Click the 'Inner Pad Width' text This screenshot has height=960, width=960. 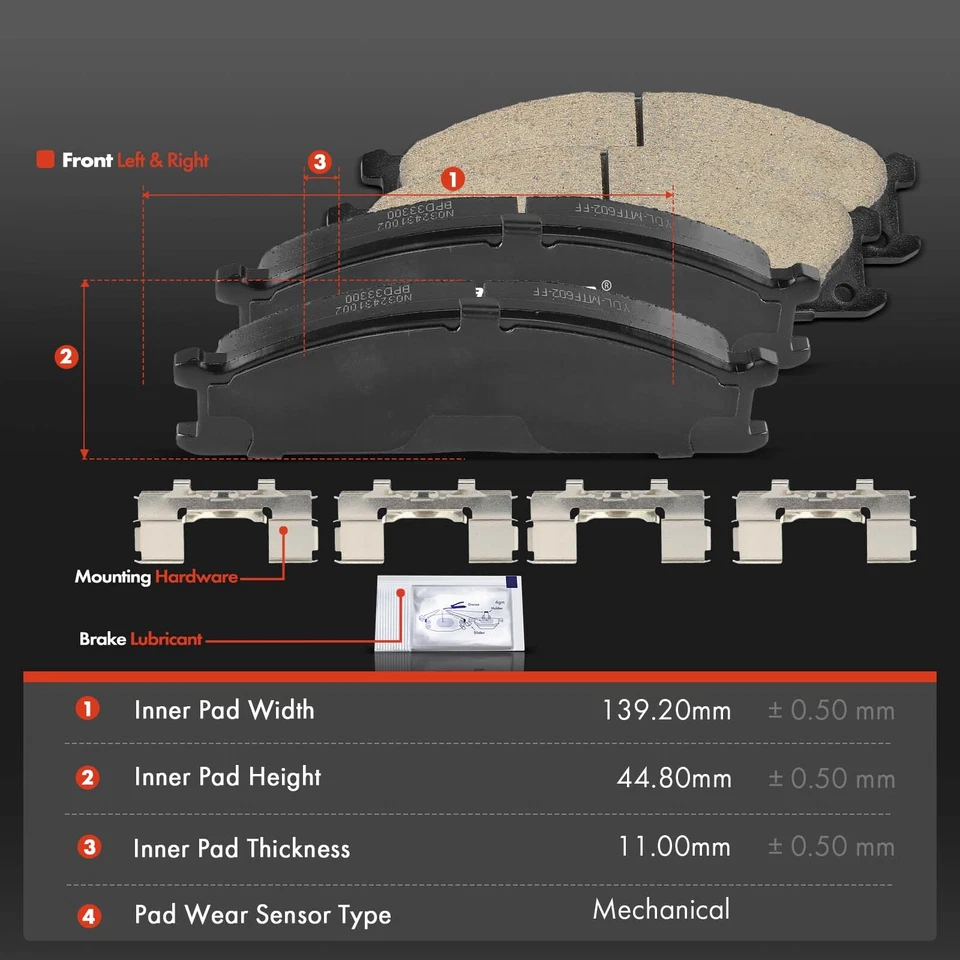coord(224,710)
